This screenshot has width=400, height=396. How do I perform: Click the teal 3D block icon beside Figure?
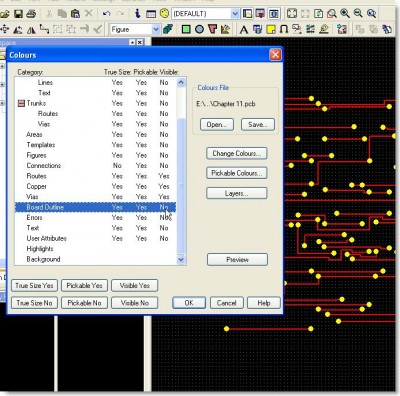coord(168,29)
